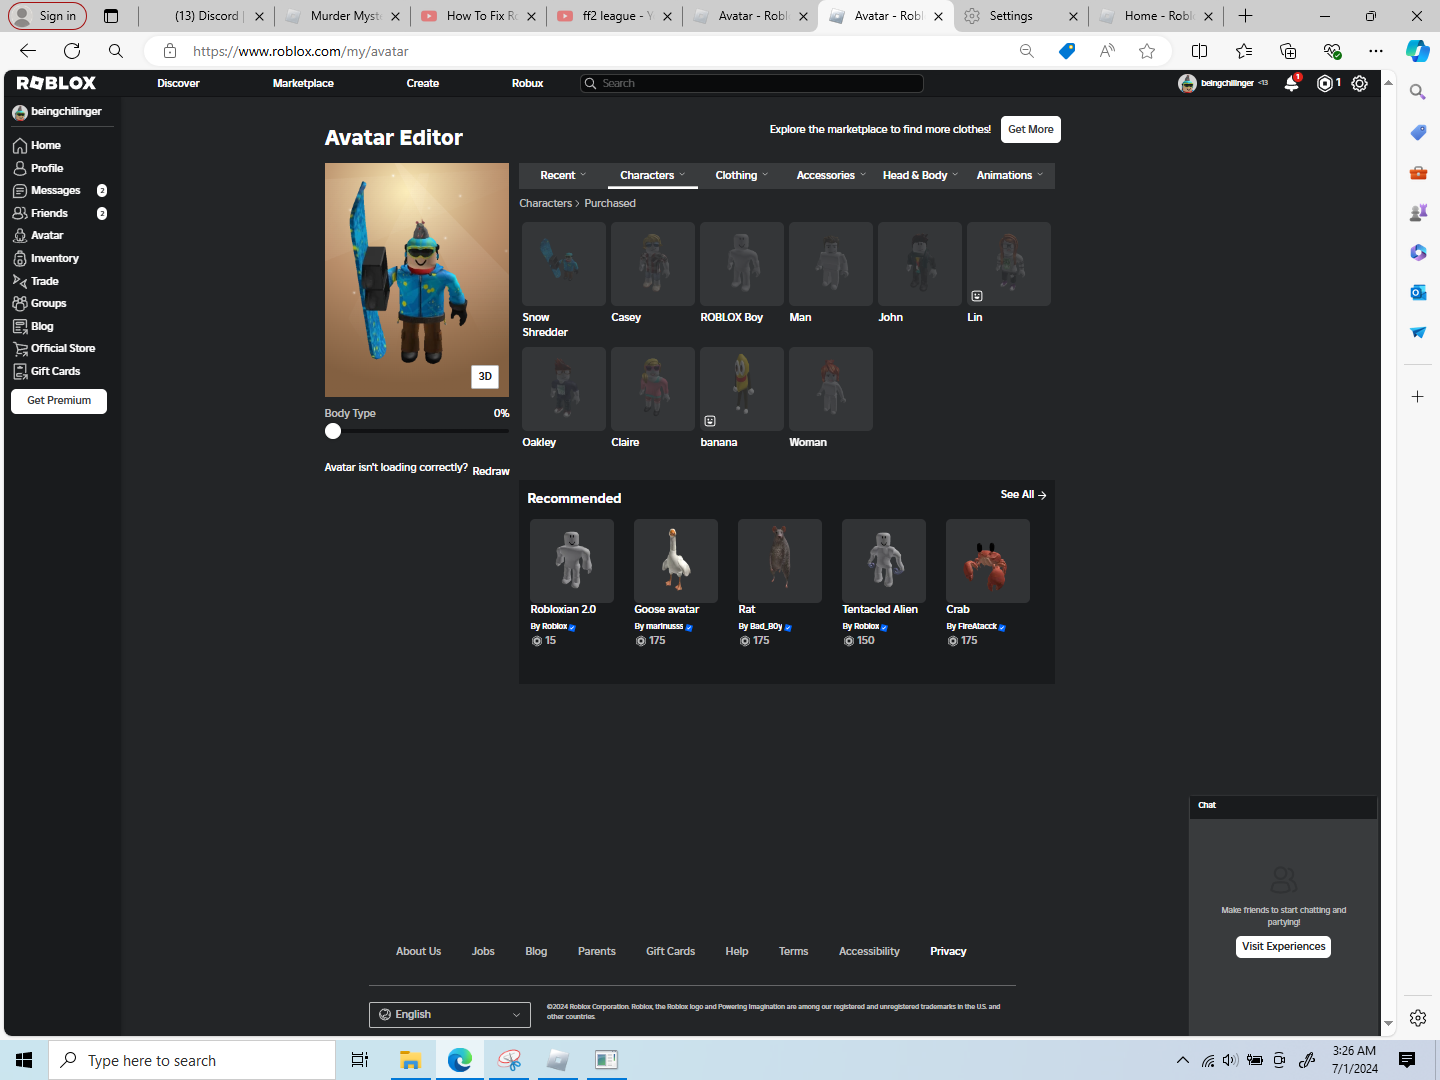Open the Windows Start menu

pos(24,1060)
